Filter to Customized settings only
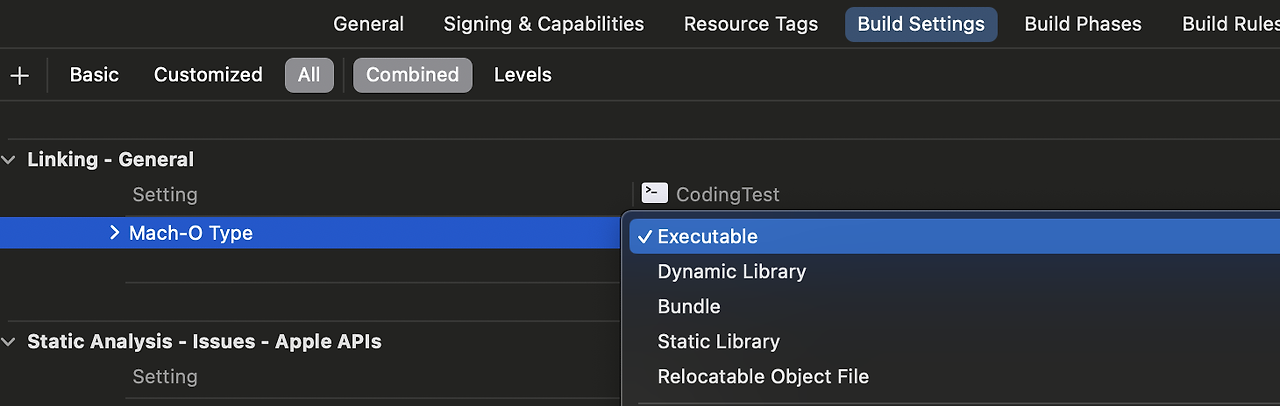This screenshot has height=406, width=1280. 208,75
